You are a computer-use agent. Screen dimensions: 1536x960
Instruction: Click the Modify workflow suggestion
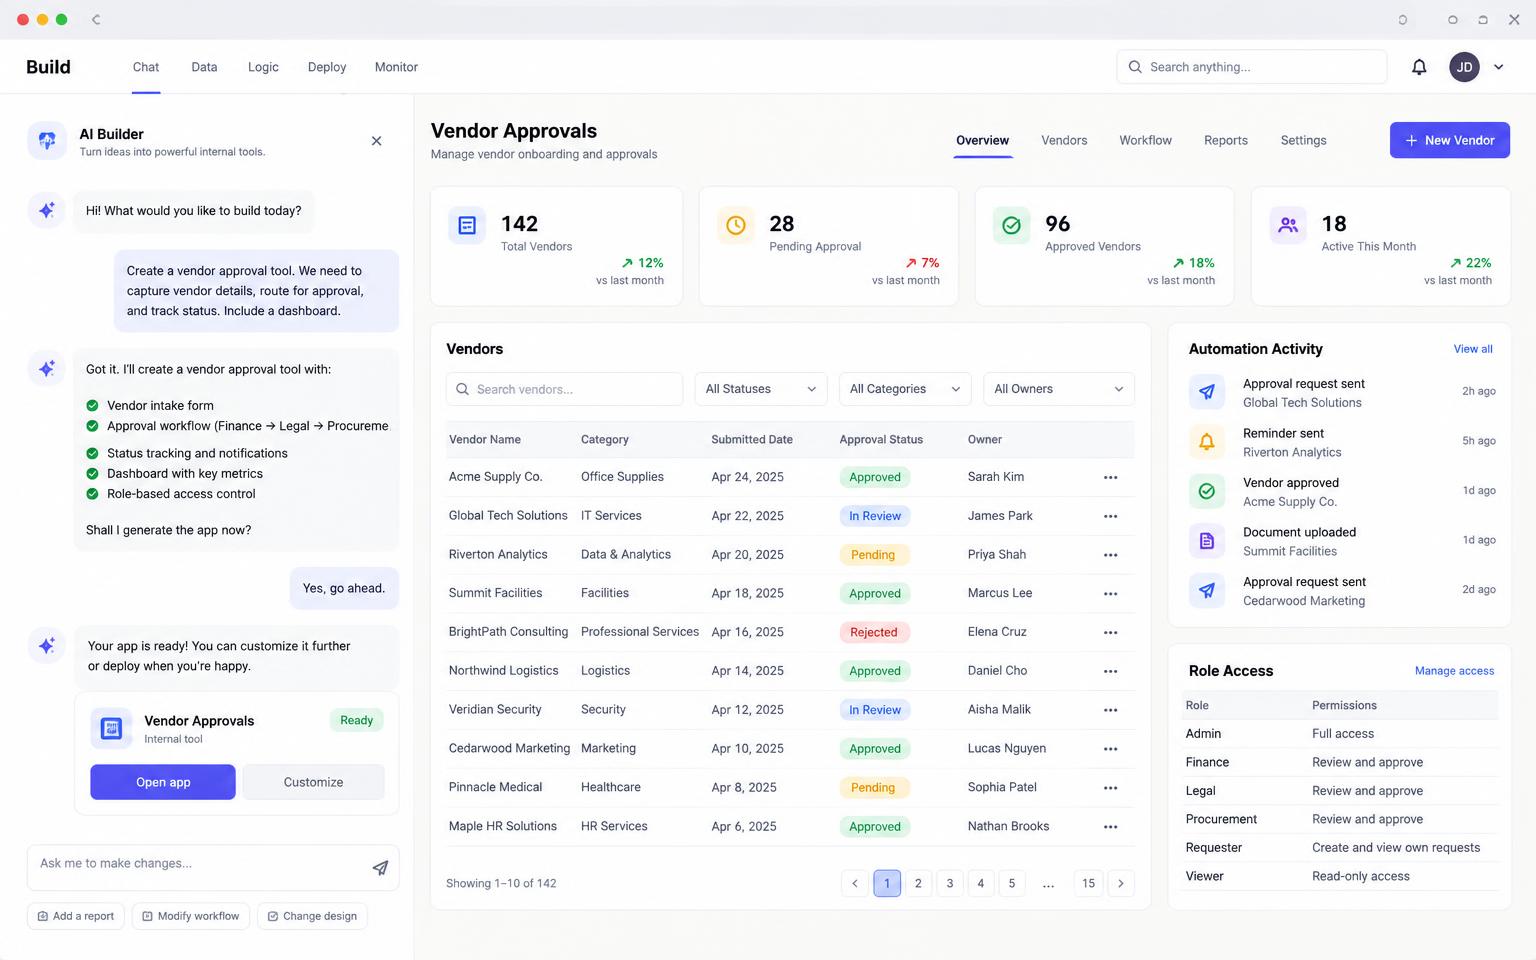pos(190,916)
